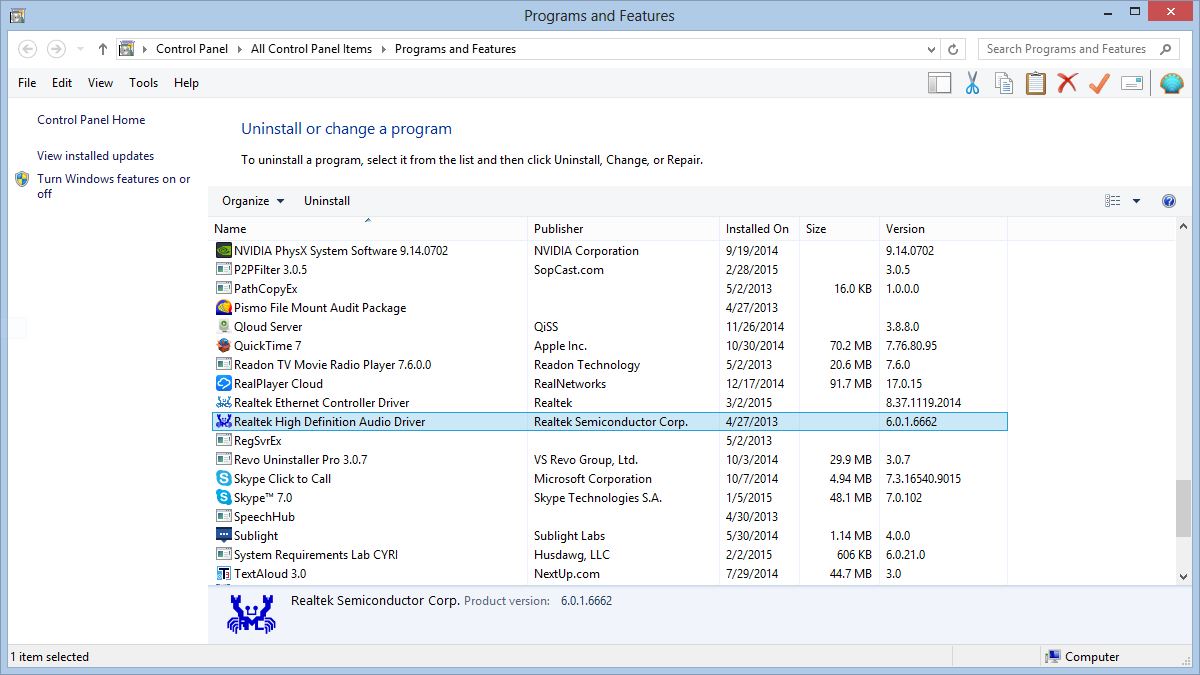The image size is (1200, 675).
Task: Click the search magnifier icon
Action: 1166,49
